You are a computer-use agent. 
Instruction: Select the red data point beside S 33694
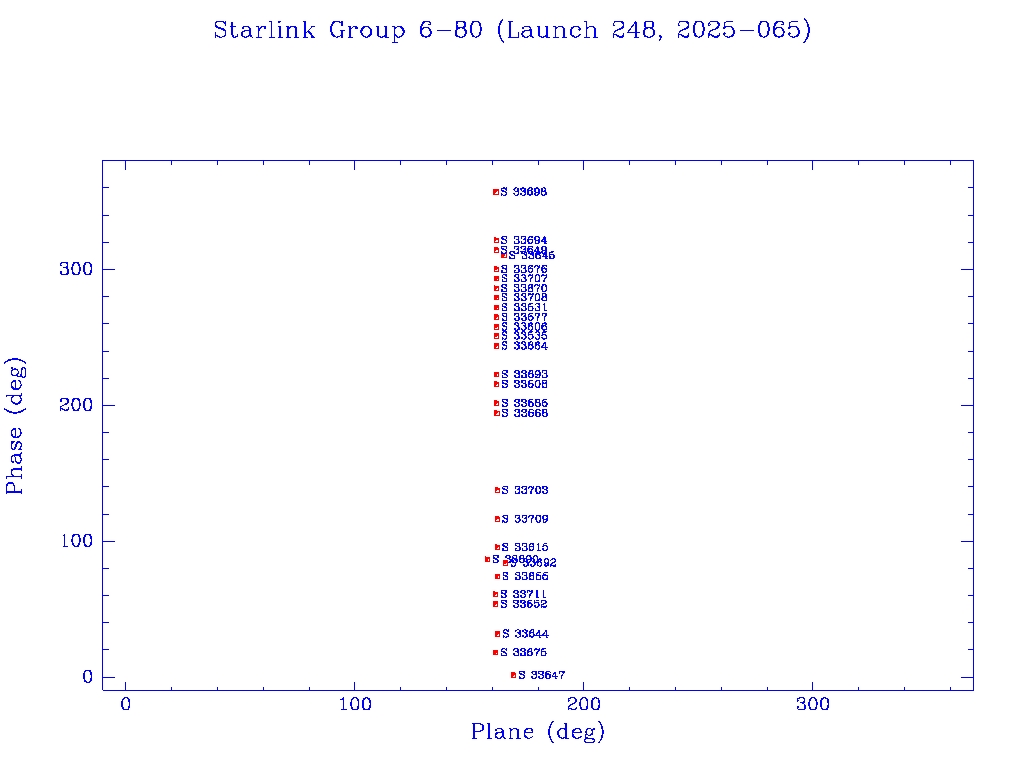point(496,241)
